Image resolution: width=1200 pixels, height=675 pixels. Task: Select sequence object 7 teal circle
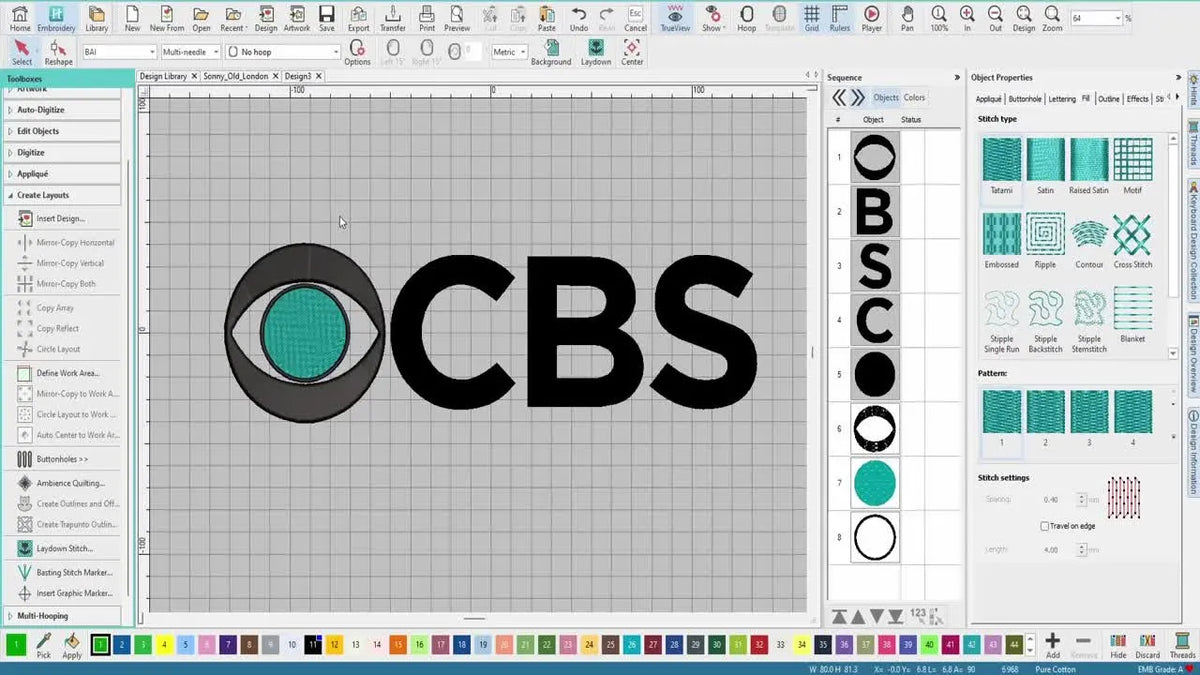(x=875, y=483)
